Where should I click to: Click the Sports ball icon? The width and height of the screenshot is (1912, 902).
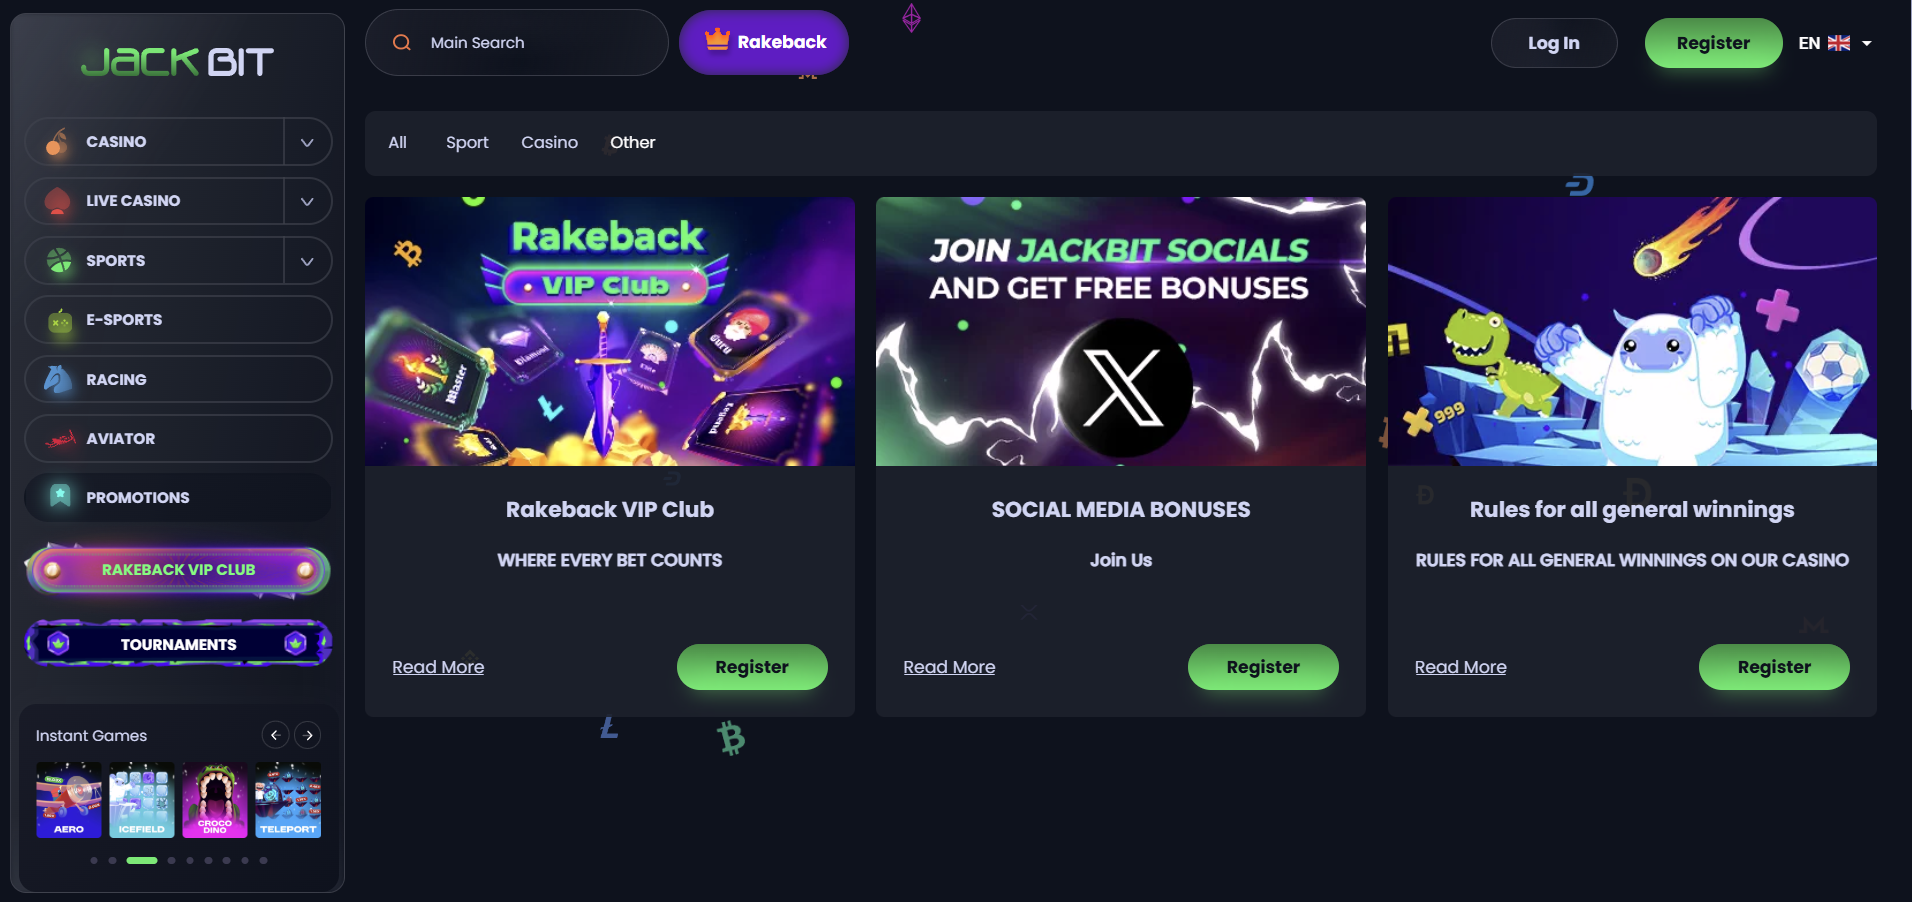coord(59,260)
